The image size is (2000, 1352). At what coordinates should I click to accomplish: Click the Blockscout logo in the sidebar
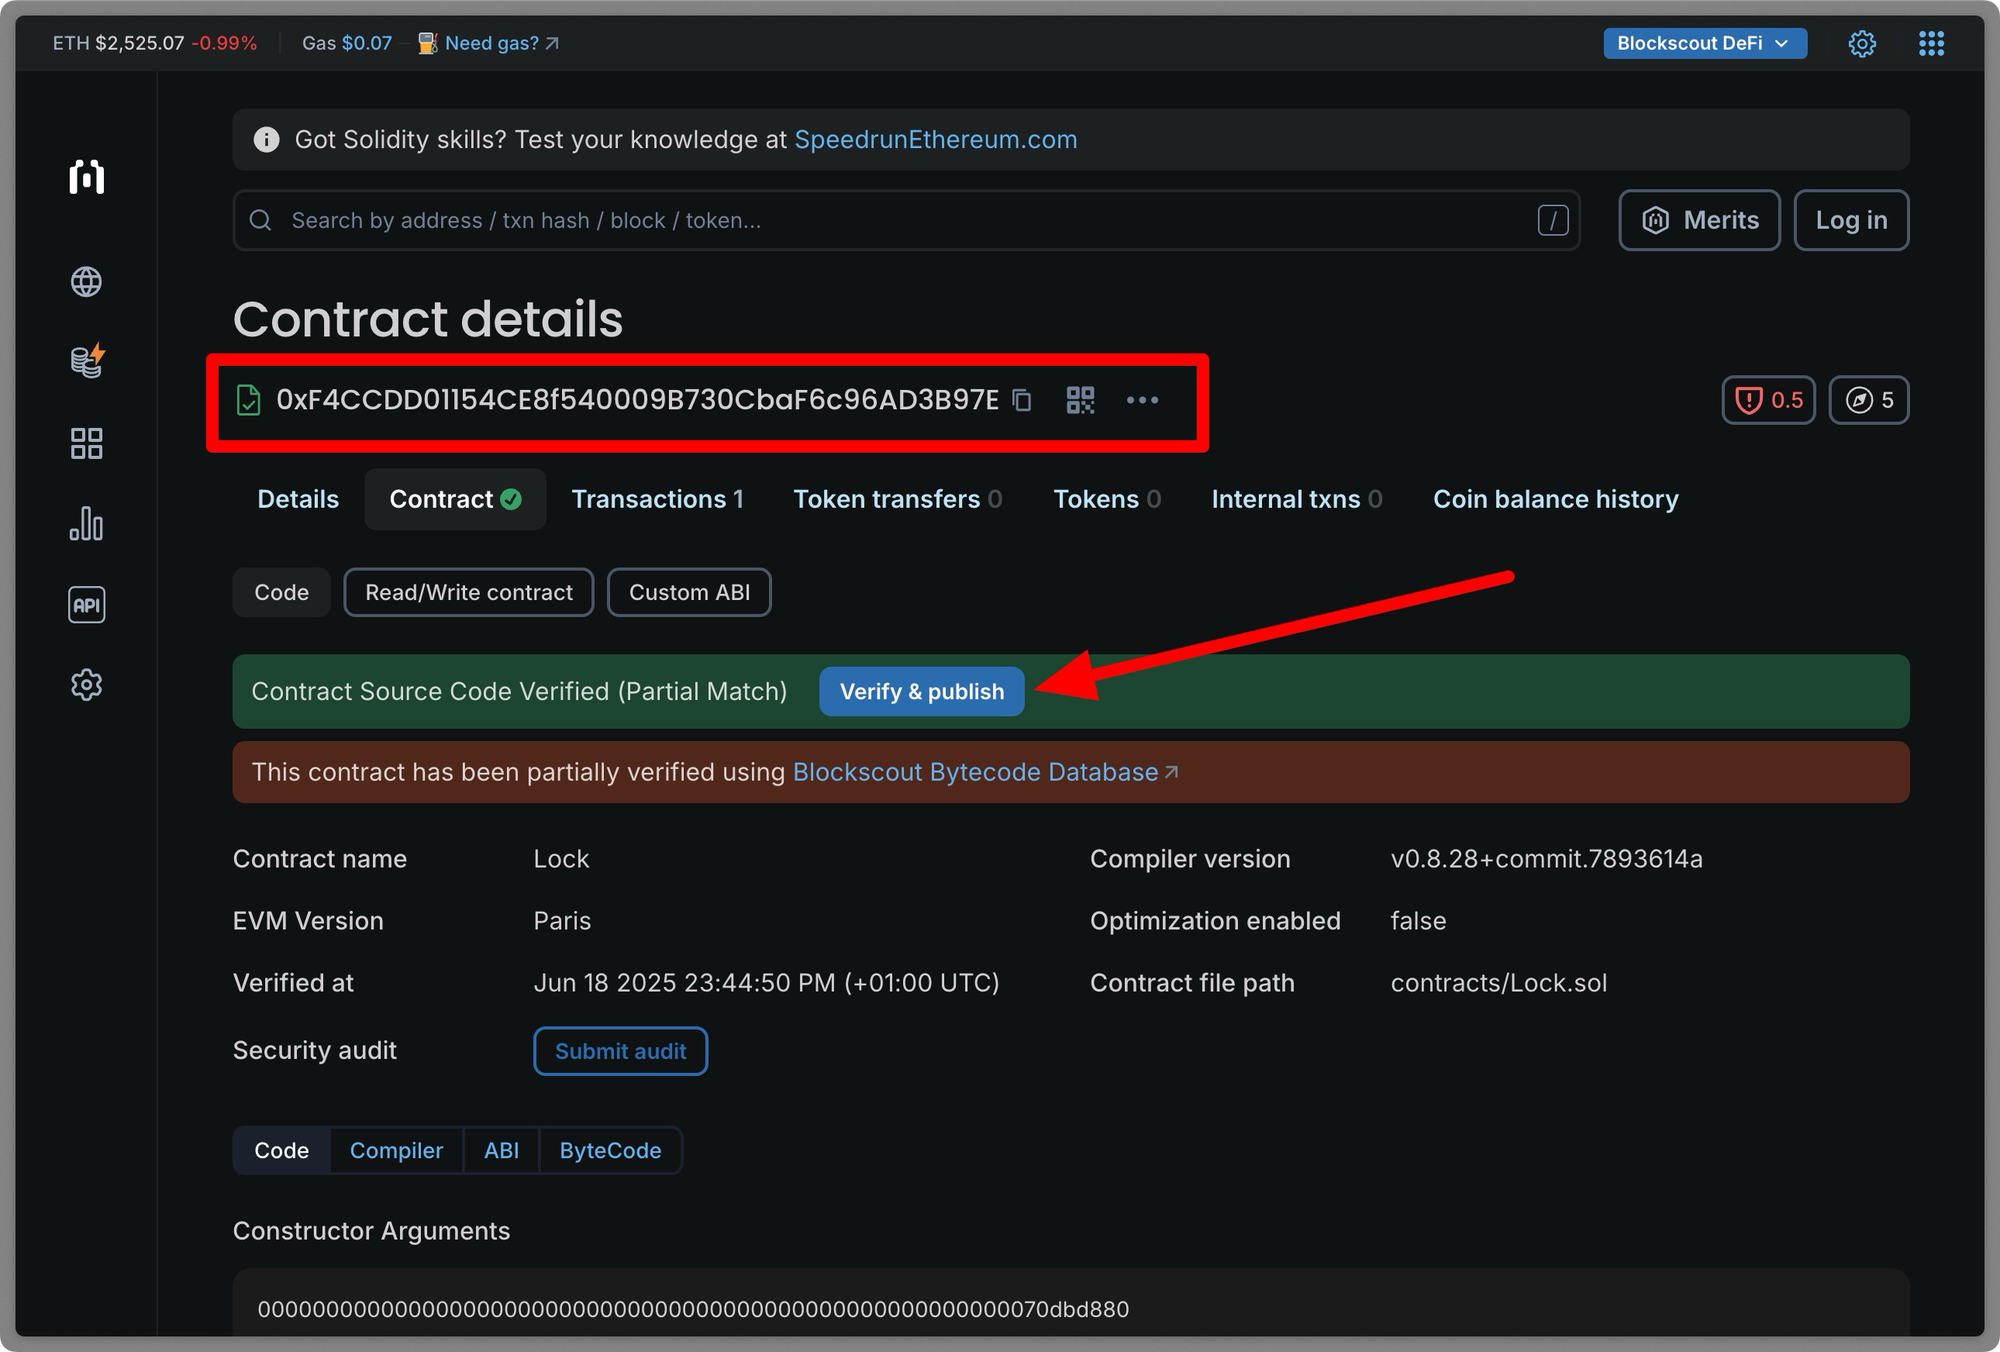[x=86, y=178]
